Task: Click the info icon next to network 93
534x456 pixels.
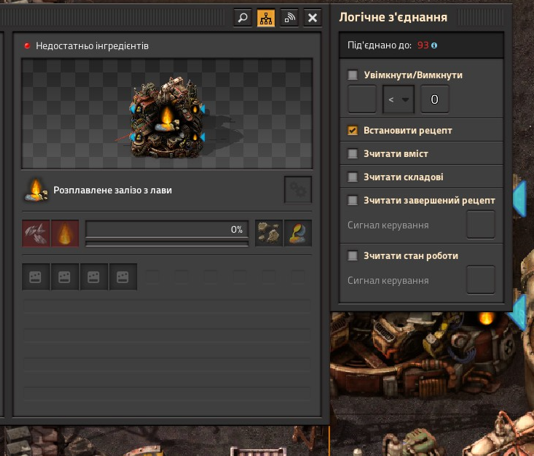Action: coord(434,45)
